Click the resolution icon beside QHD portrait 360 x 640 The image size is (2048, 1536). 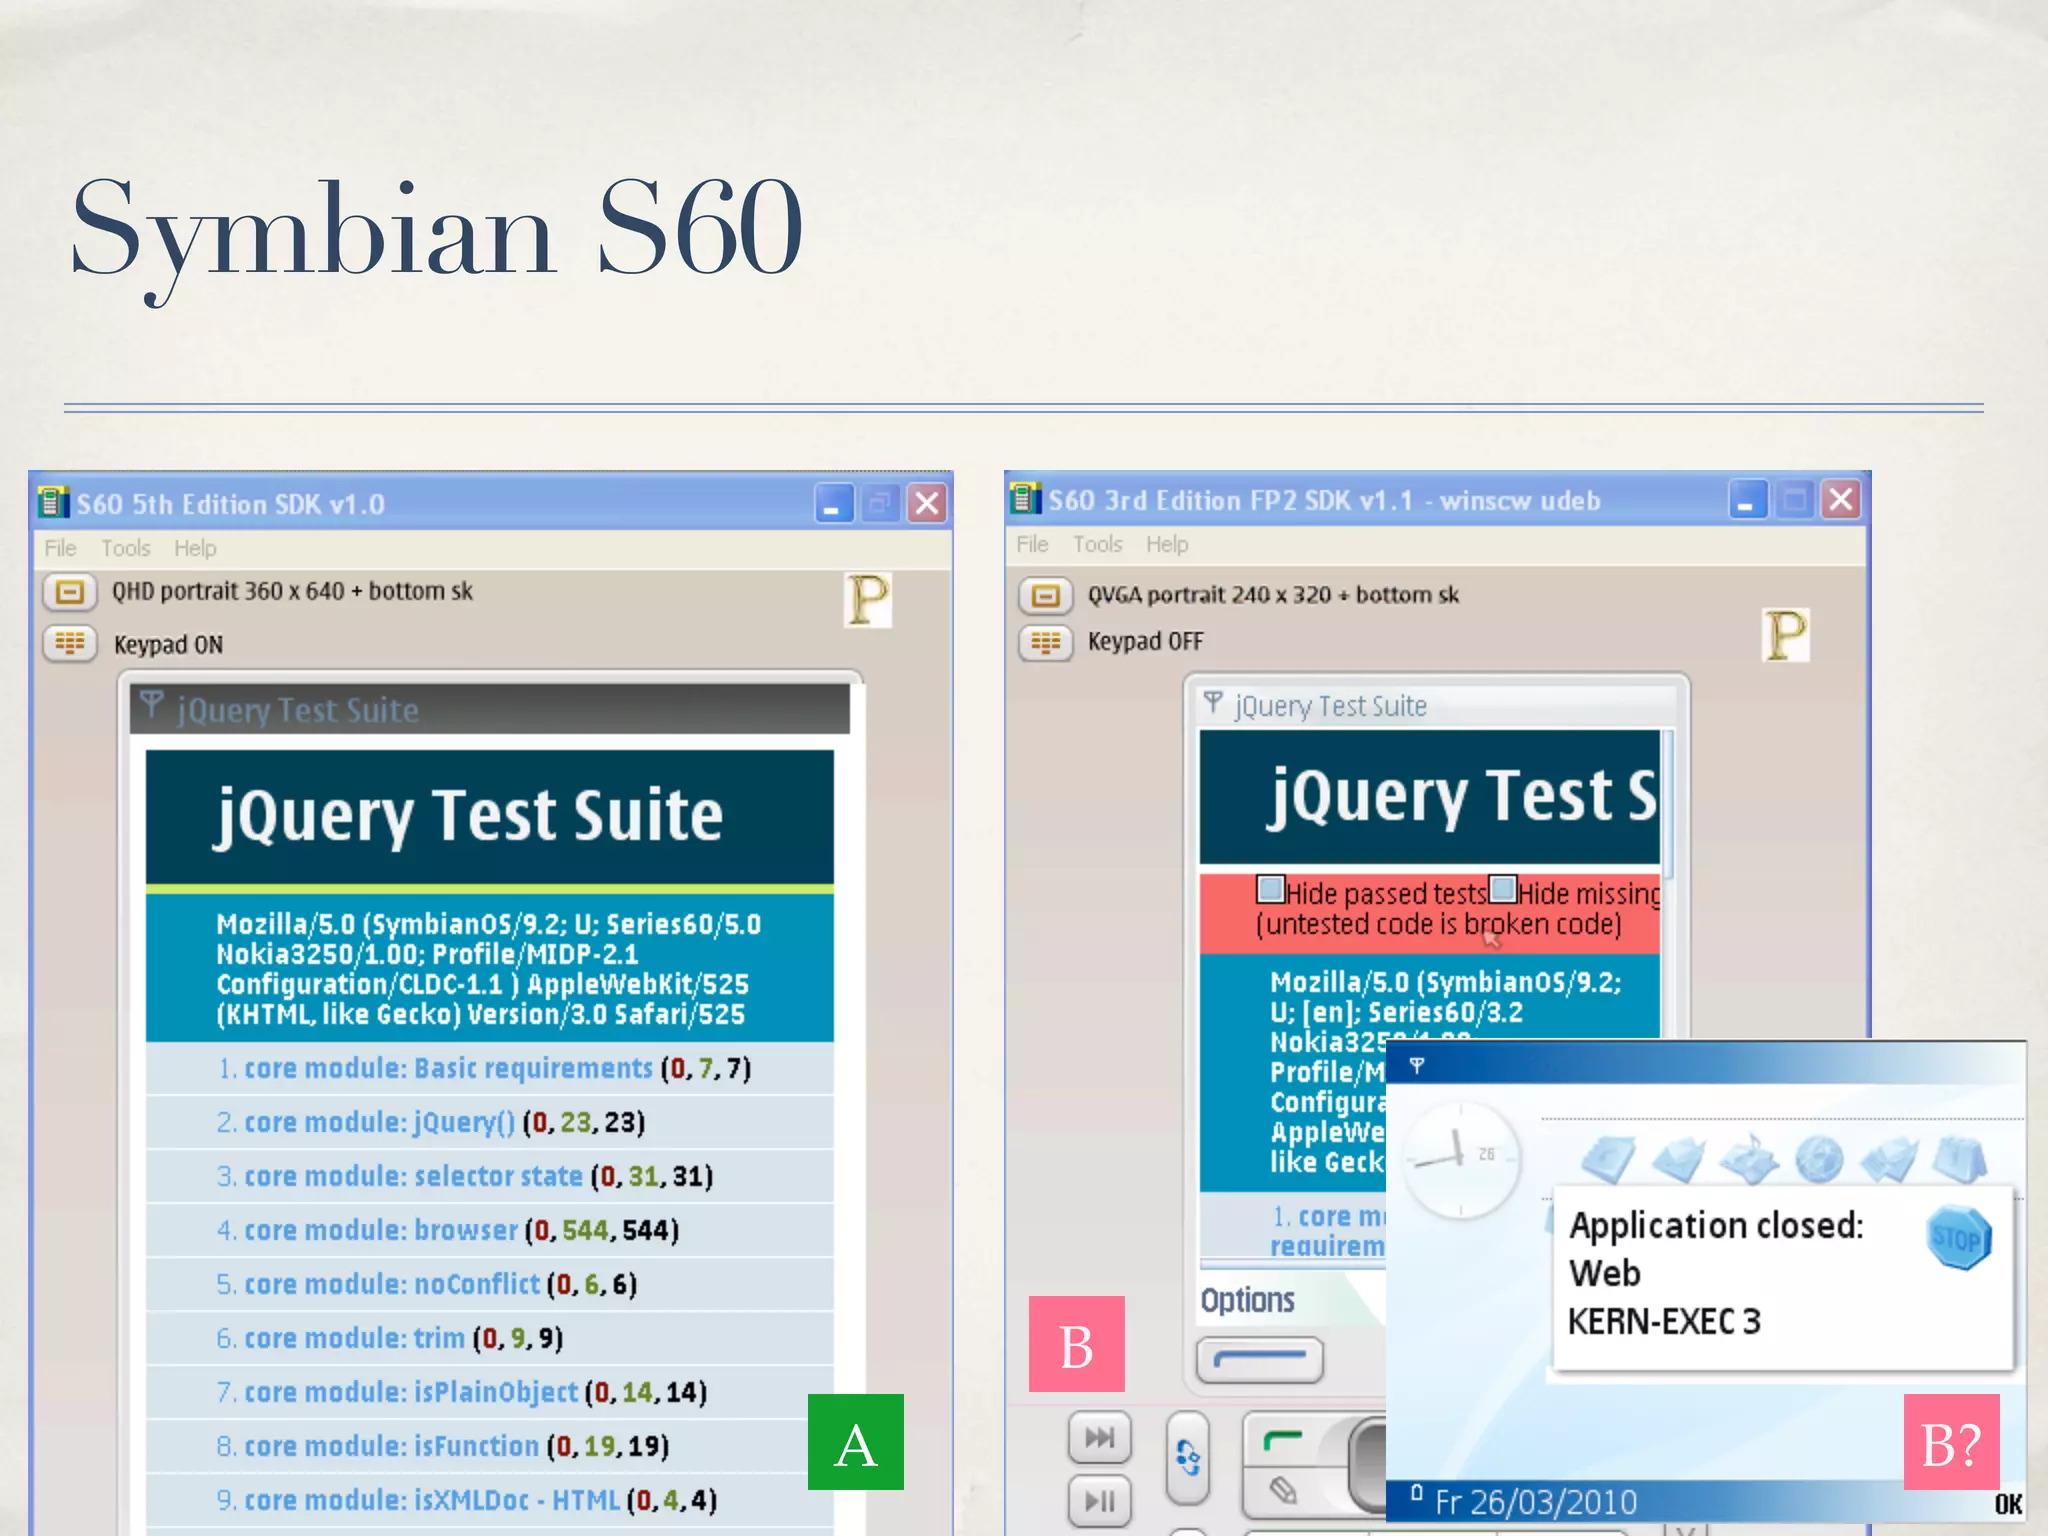69,592
